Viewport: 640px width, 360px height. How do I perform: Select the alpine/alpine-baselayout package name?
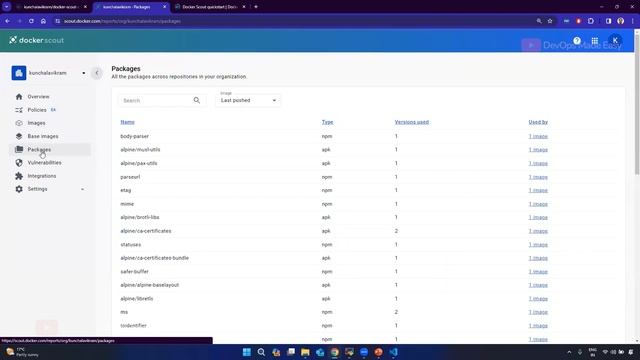point(149,285)
